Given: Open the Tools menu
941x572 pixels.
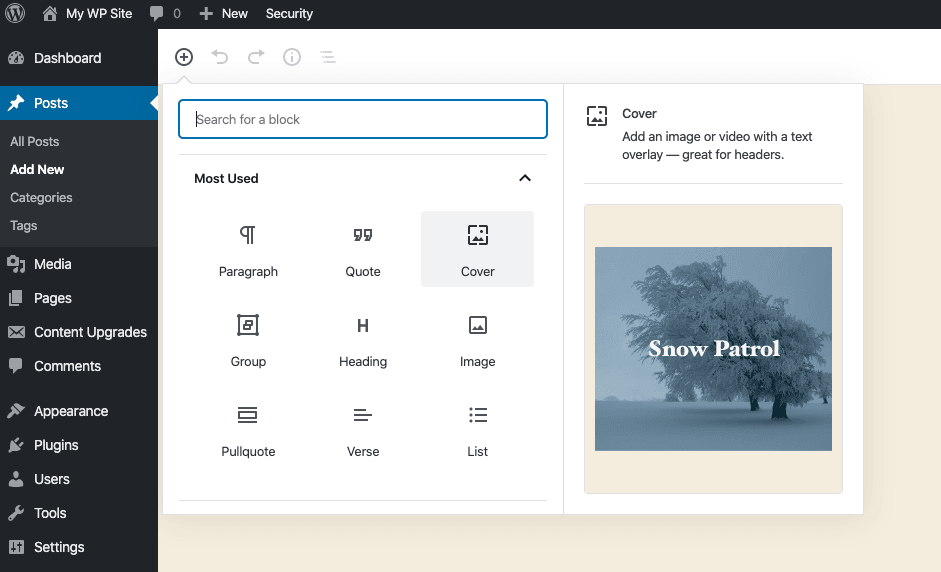Looking at the screenshot, I should [79, 513].
